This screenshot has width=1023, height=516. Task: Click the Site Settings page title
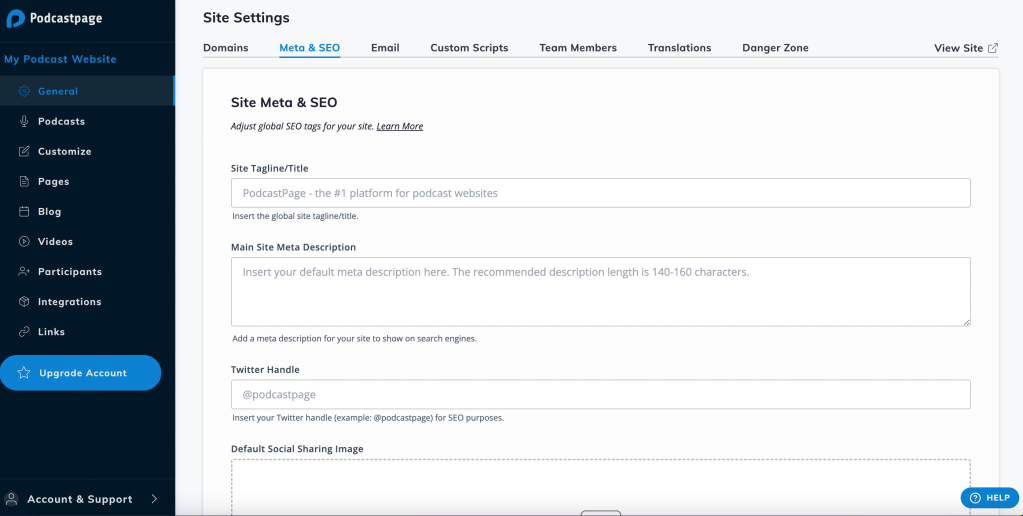(x=246, y=18)
